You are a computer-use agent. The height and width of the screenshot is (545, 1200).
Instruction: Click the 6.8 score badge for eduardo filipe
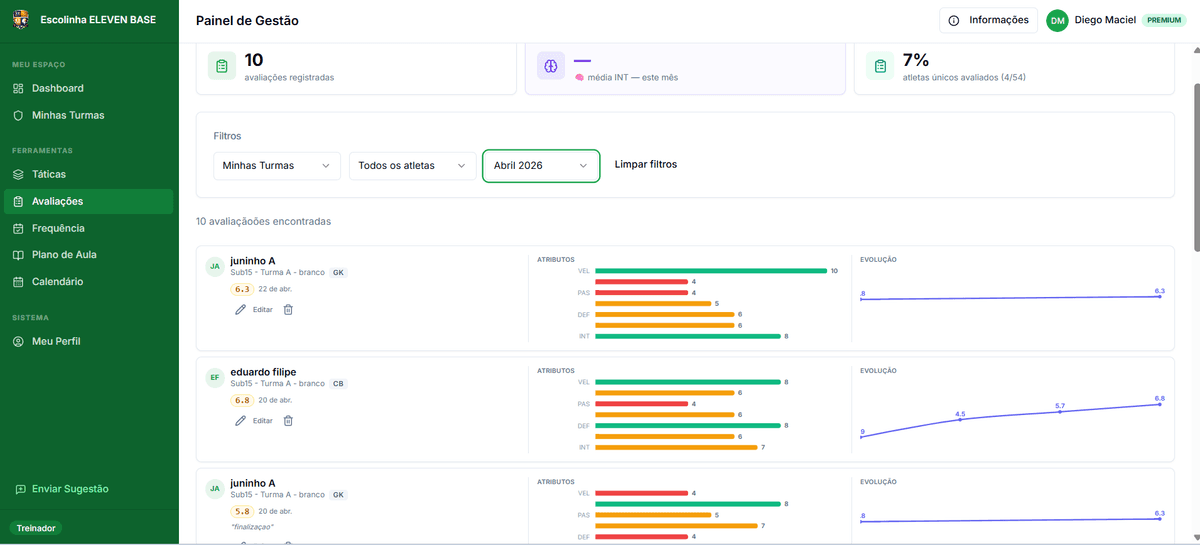click(242, 400)
